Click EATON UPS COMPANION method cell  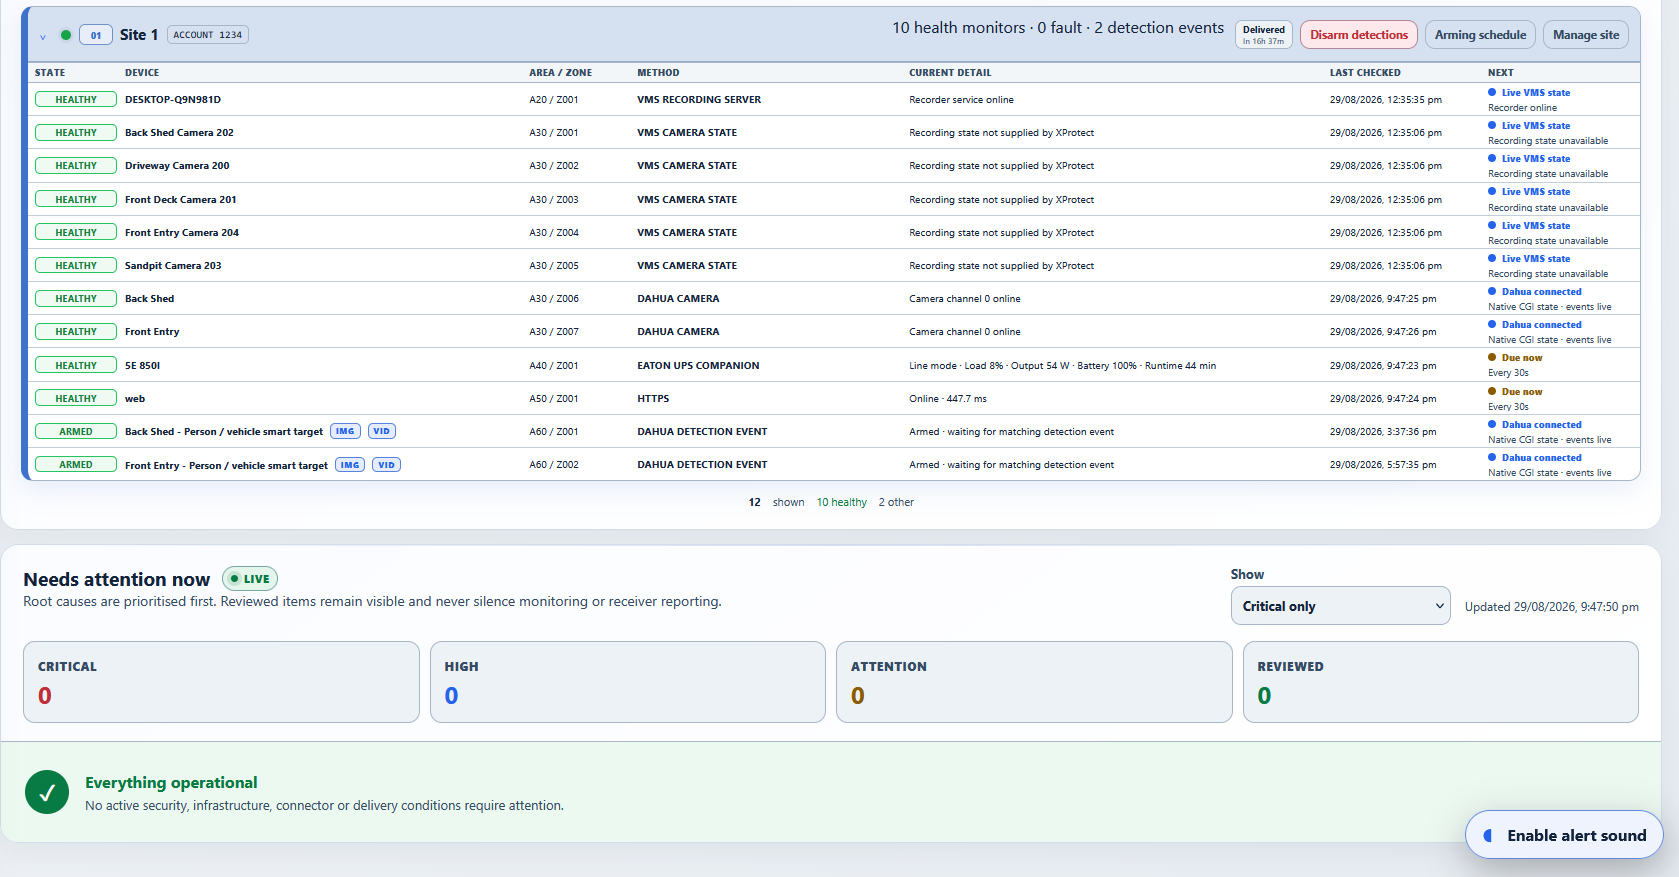click(x=698, y=365)
